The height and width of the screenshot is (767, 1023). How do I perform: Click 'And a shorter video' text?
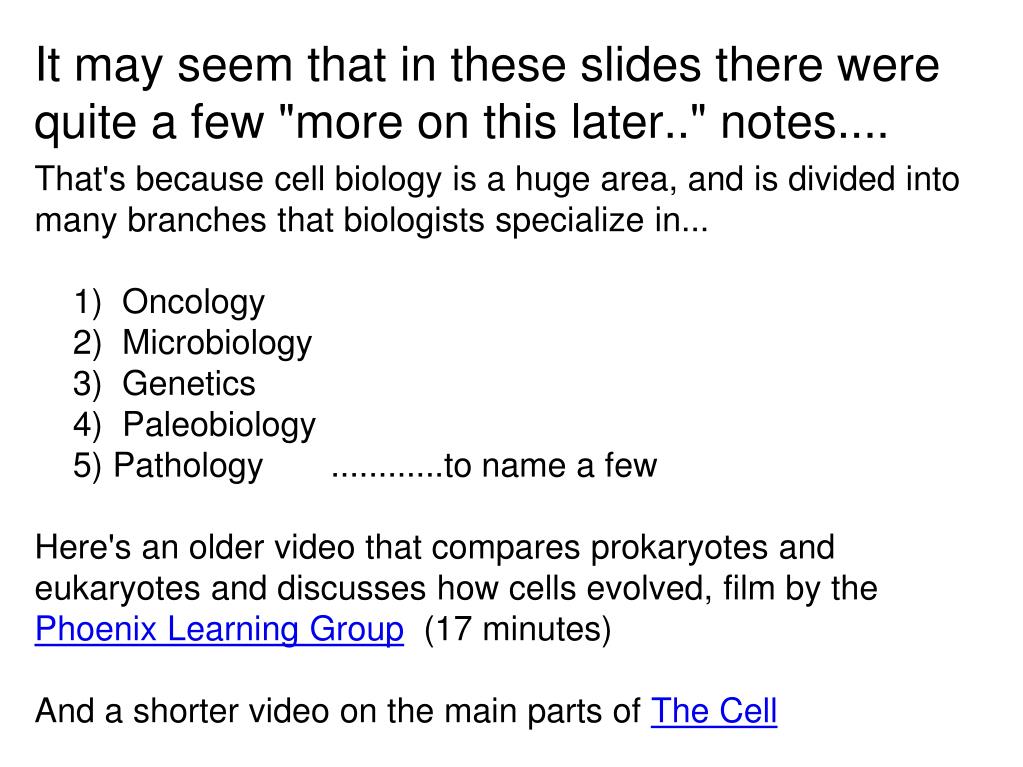(181, 711)
